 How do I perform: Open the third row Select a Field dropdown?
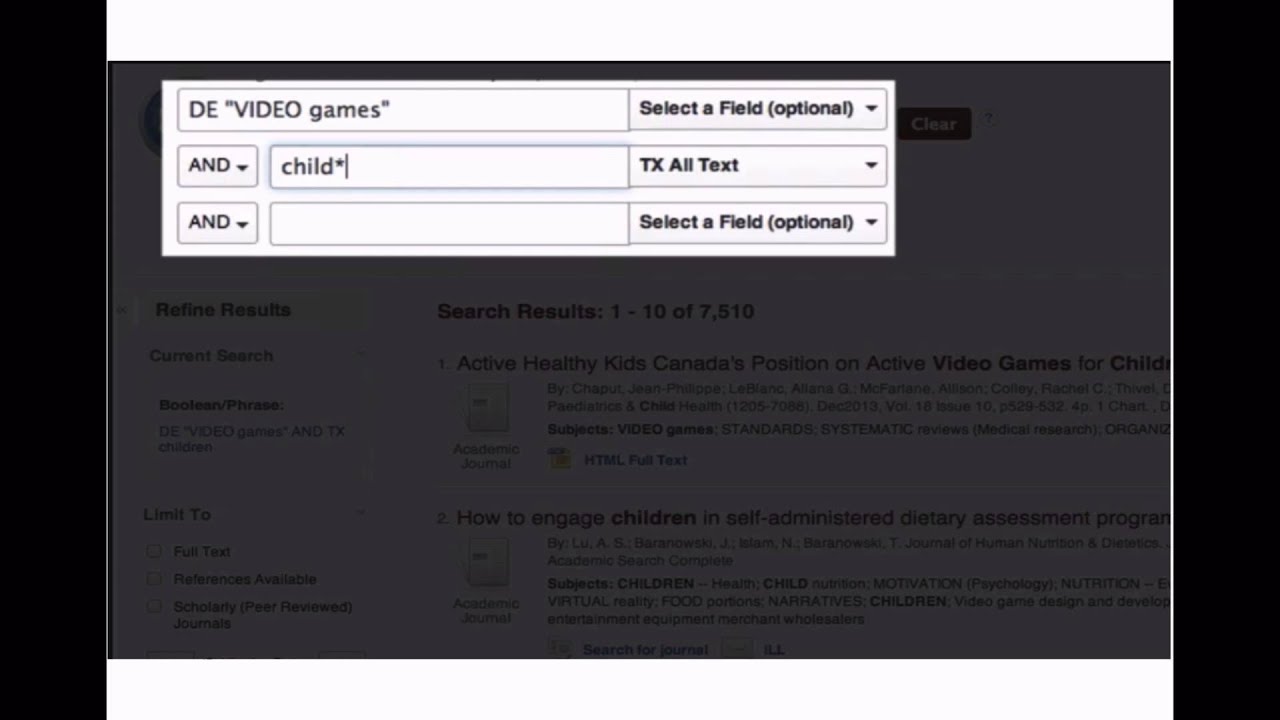(x=758, y=222)
